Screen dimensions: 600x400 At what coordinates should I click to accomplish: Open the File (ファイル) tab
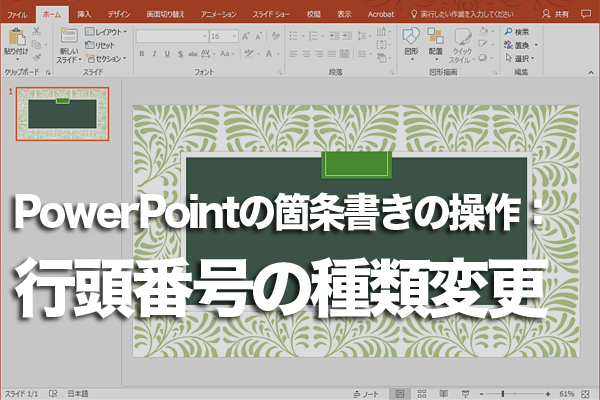[17, 15]
